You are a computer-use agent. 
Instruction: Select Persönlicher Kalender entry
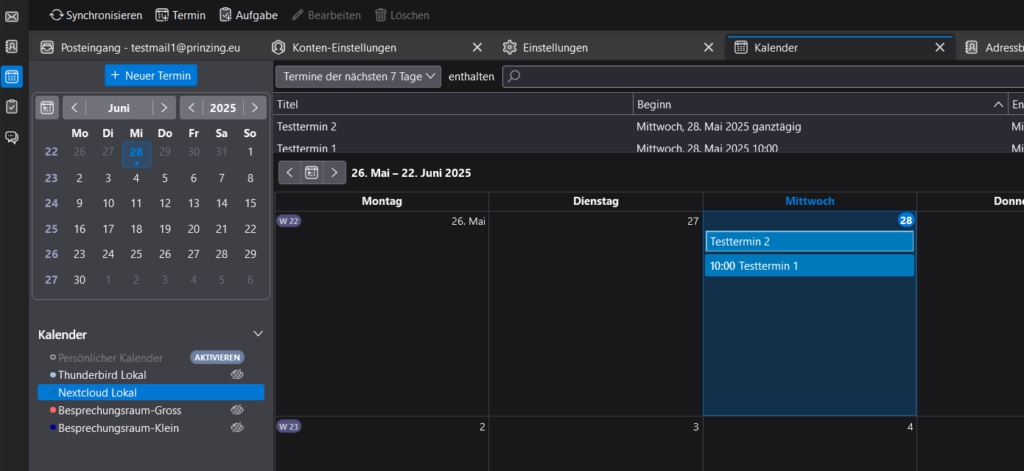tap(110, 357)
